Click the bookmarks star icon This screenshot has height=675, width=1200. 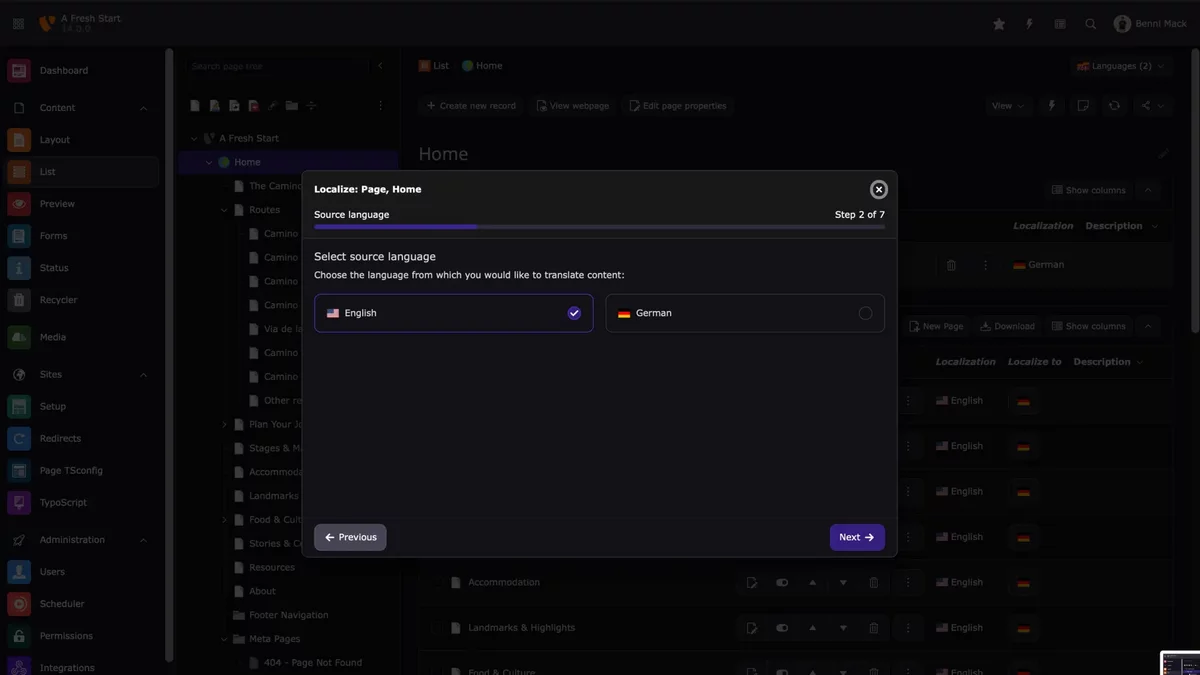tap(999, 24)
